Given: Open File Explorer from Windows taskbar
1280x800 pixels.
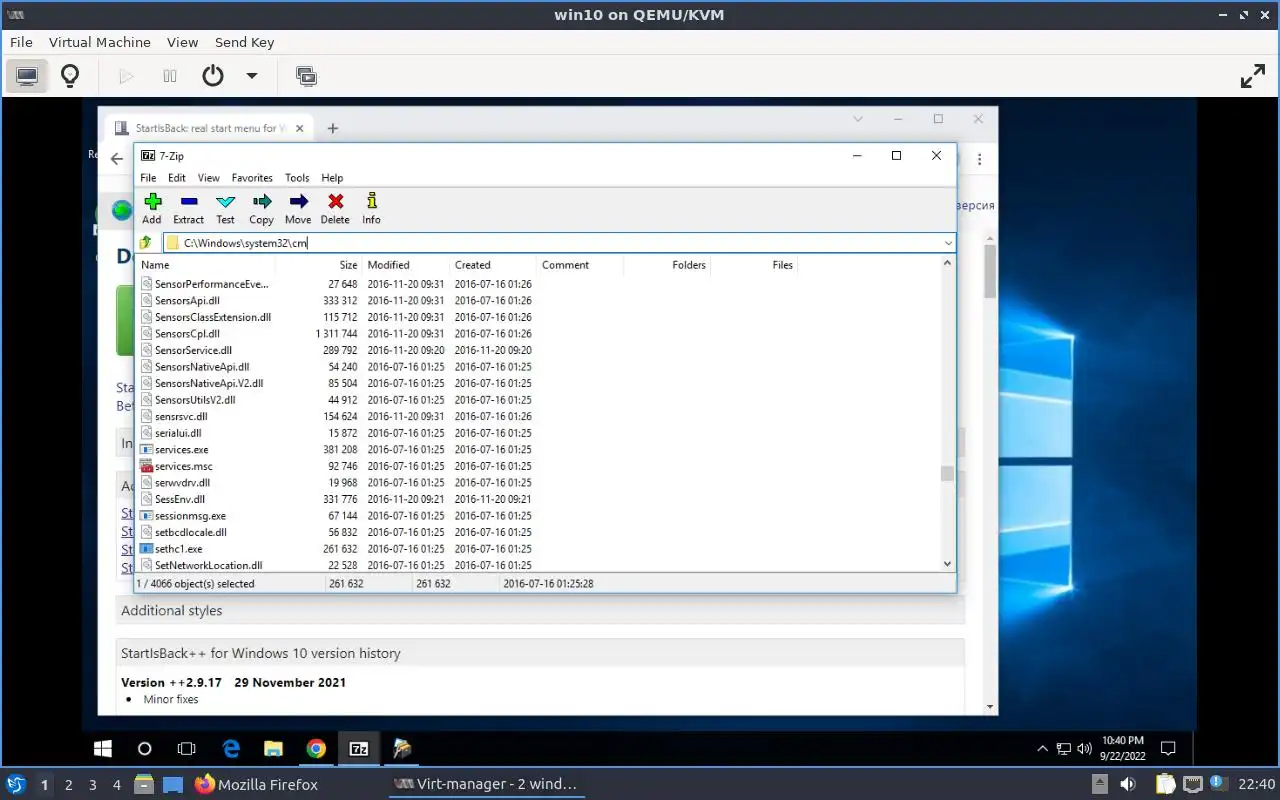Looking at the screenshot, I should pos(273,748).
